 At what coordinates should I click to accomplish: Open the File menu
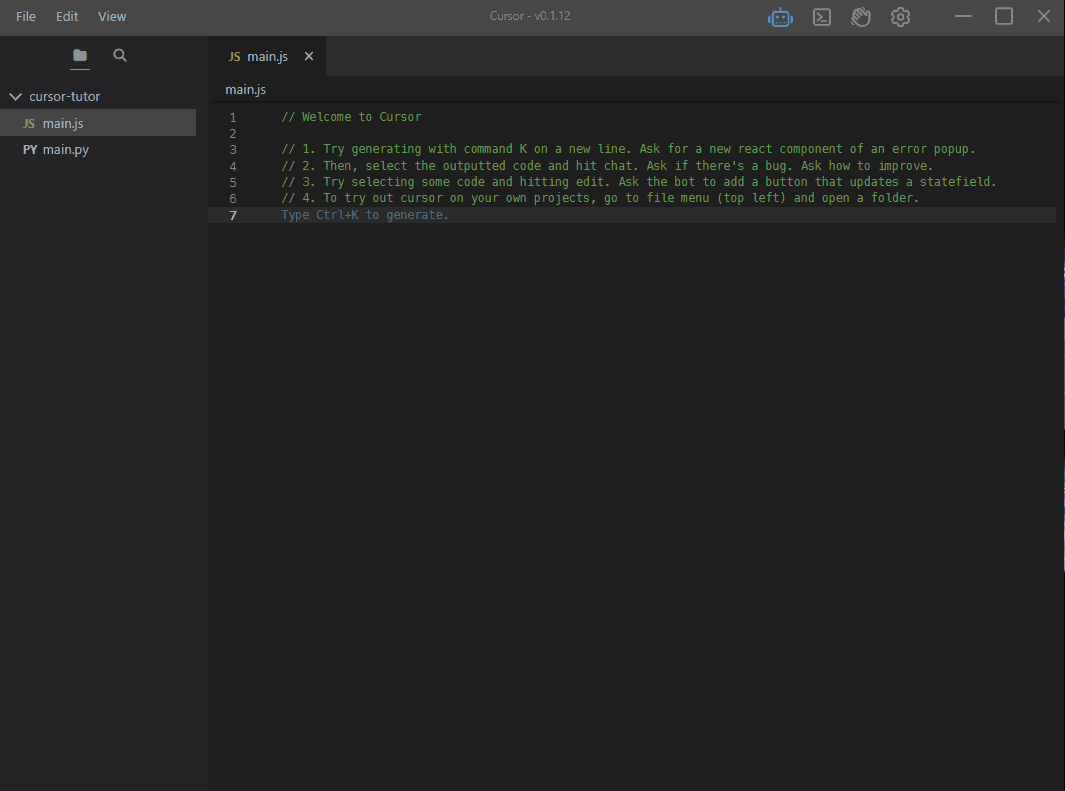(x=26, y=16)
